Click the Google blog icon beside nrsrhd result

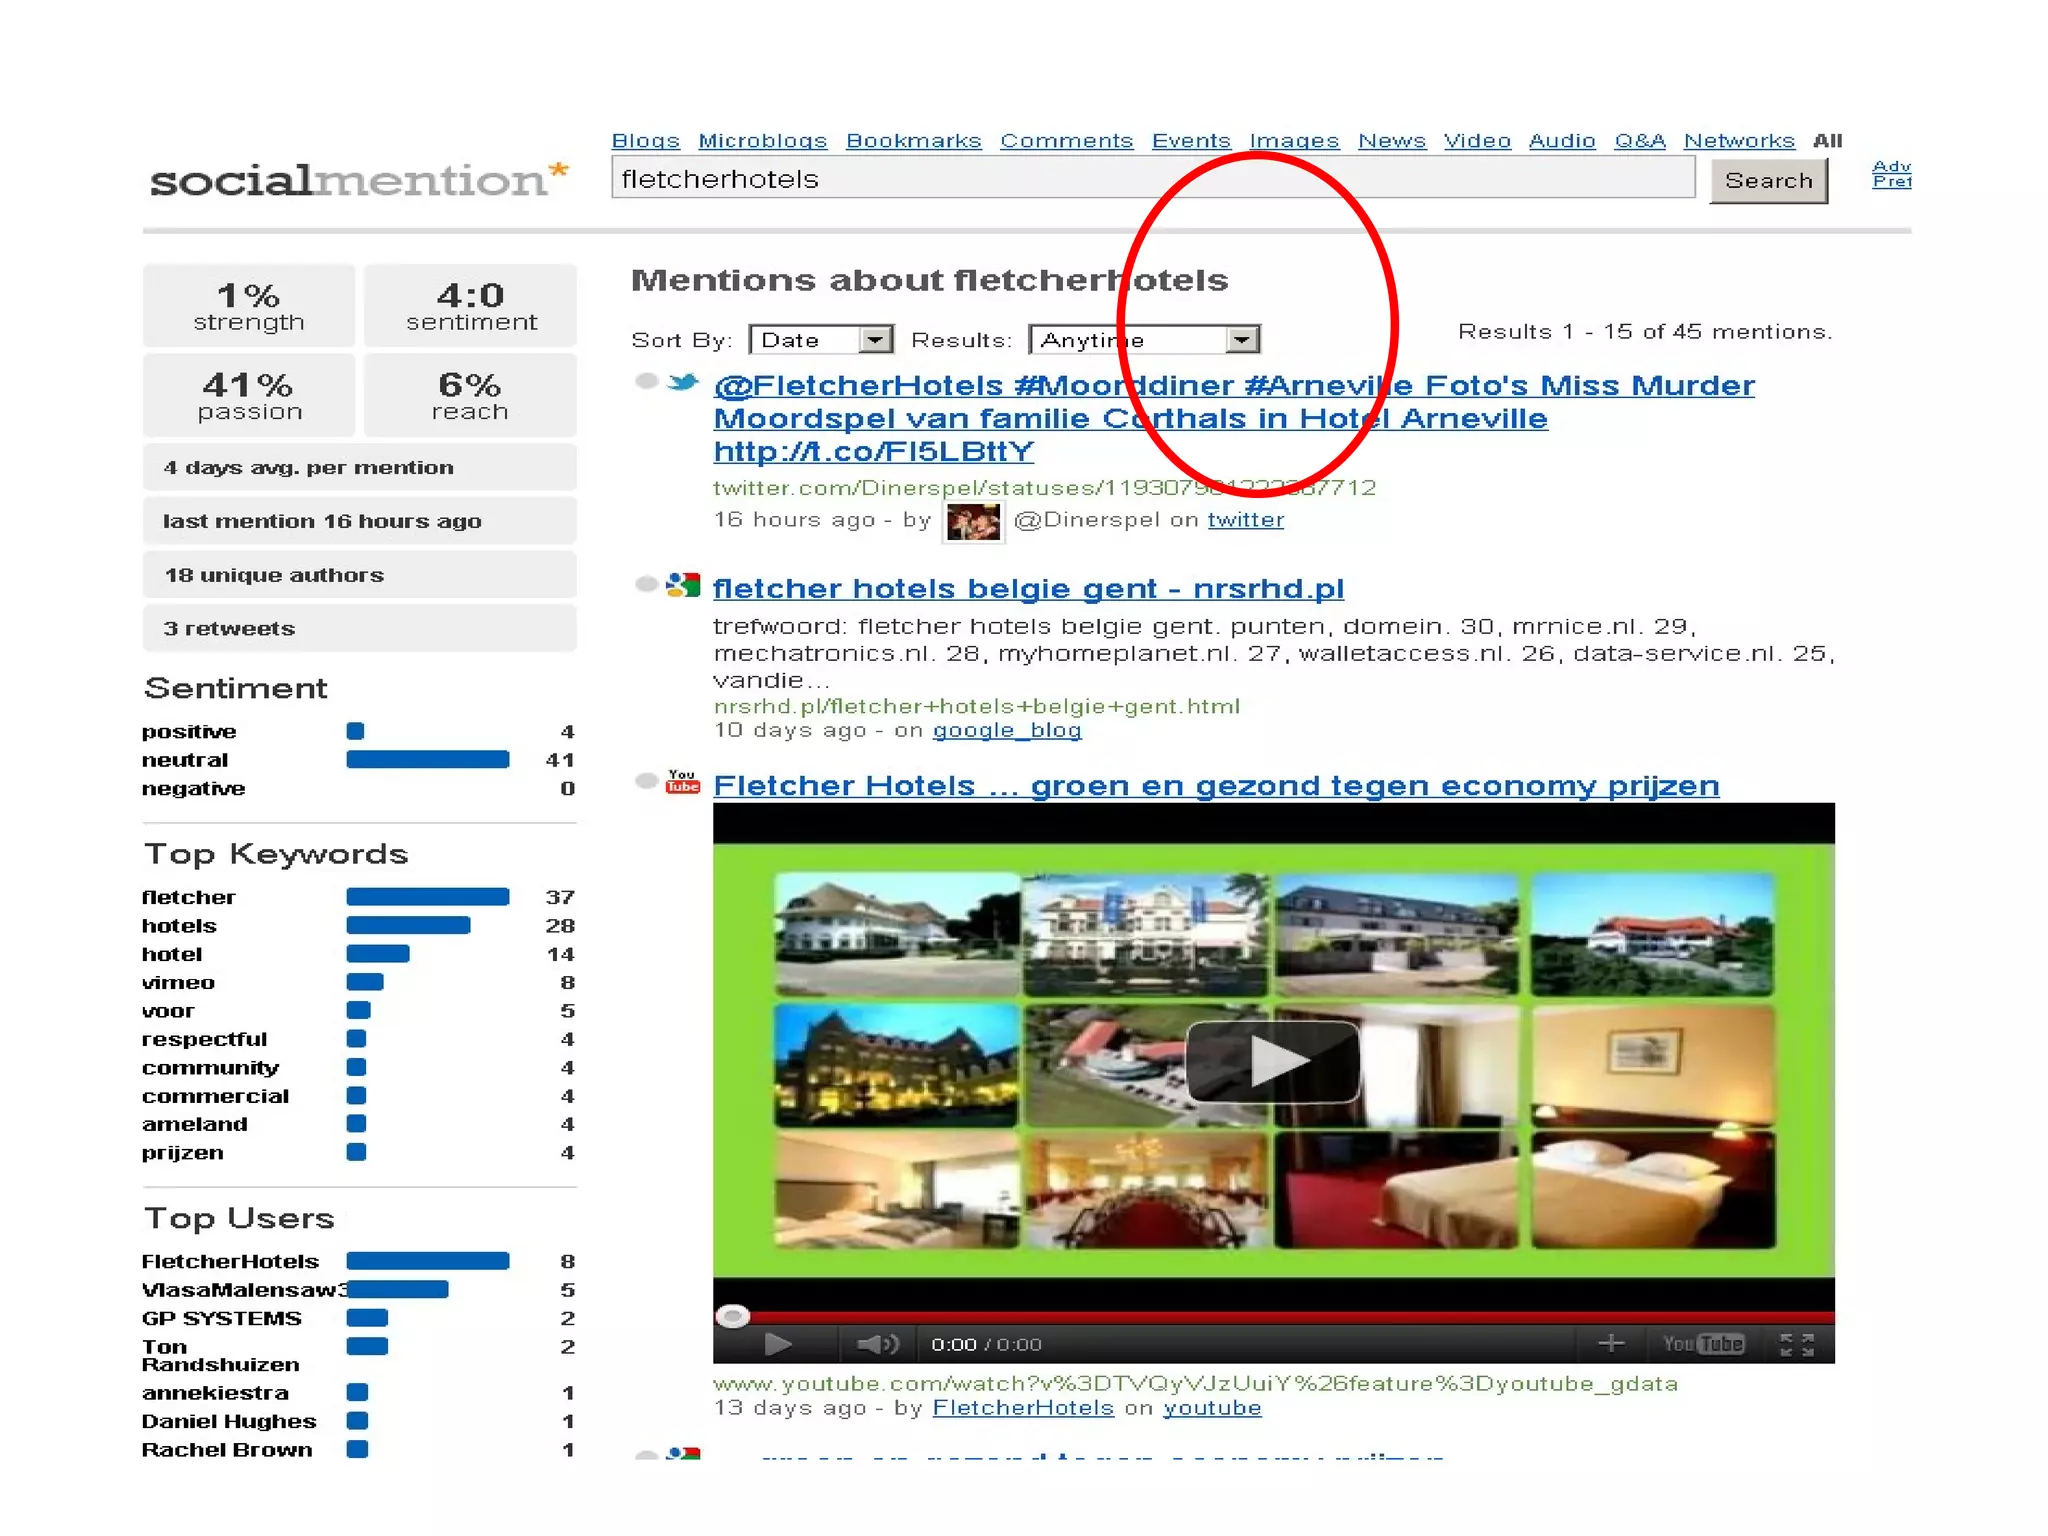[x=683, y=585]
